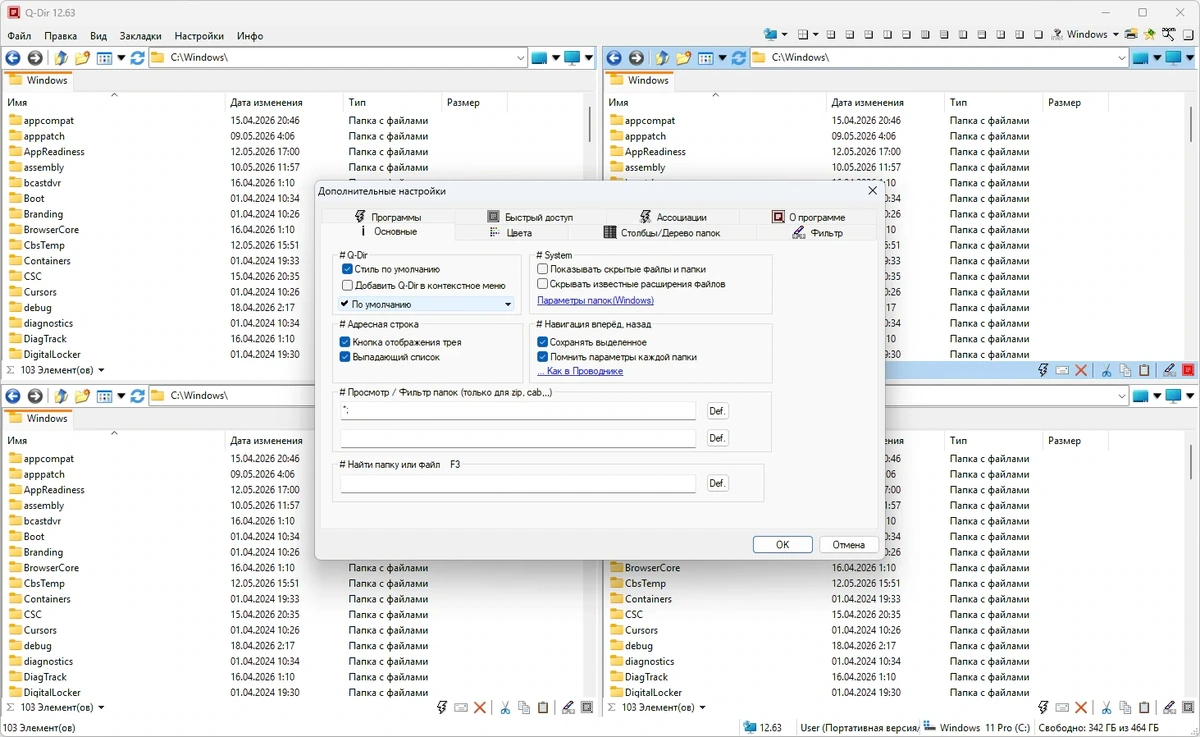Open the Windows dropdown in main toolbar
Image resolution: width=1200 pixels, height=737 pixels.
click(1114, 34)
